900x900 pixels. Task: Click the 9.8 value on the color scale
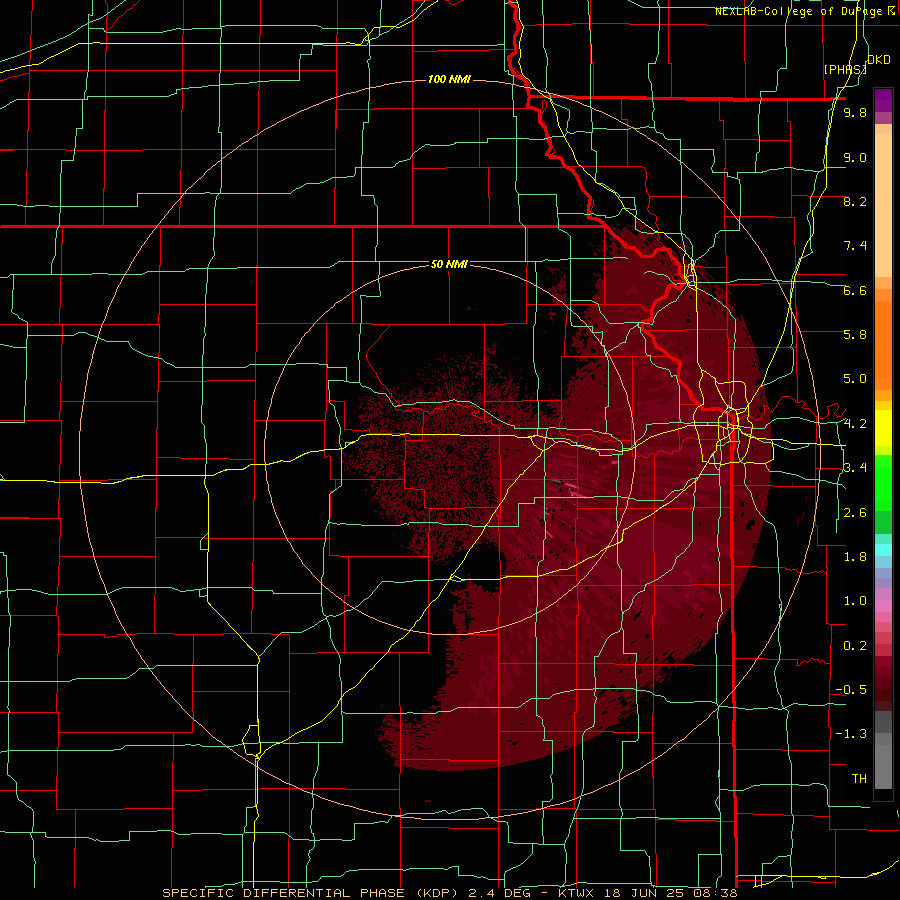click(855, 112)
